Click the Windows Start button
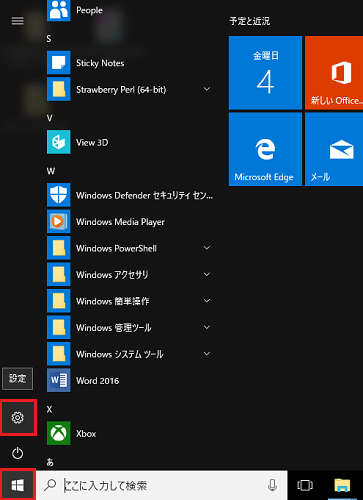This screenshot has height=500, width=363. pos(18,485)
